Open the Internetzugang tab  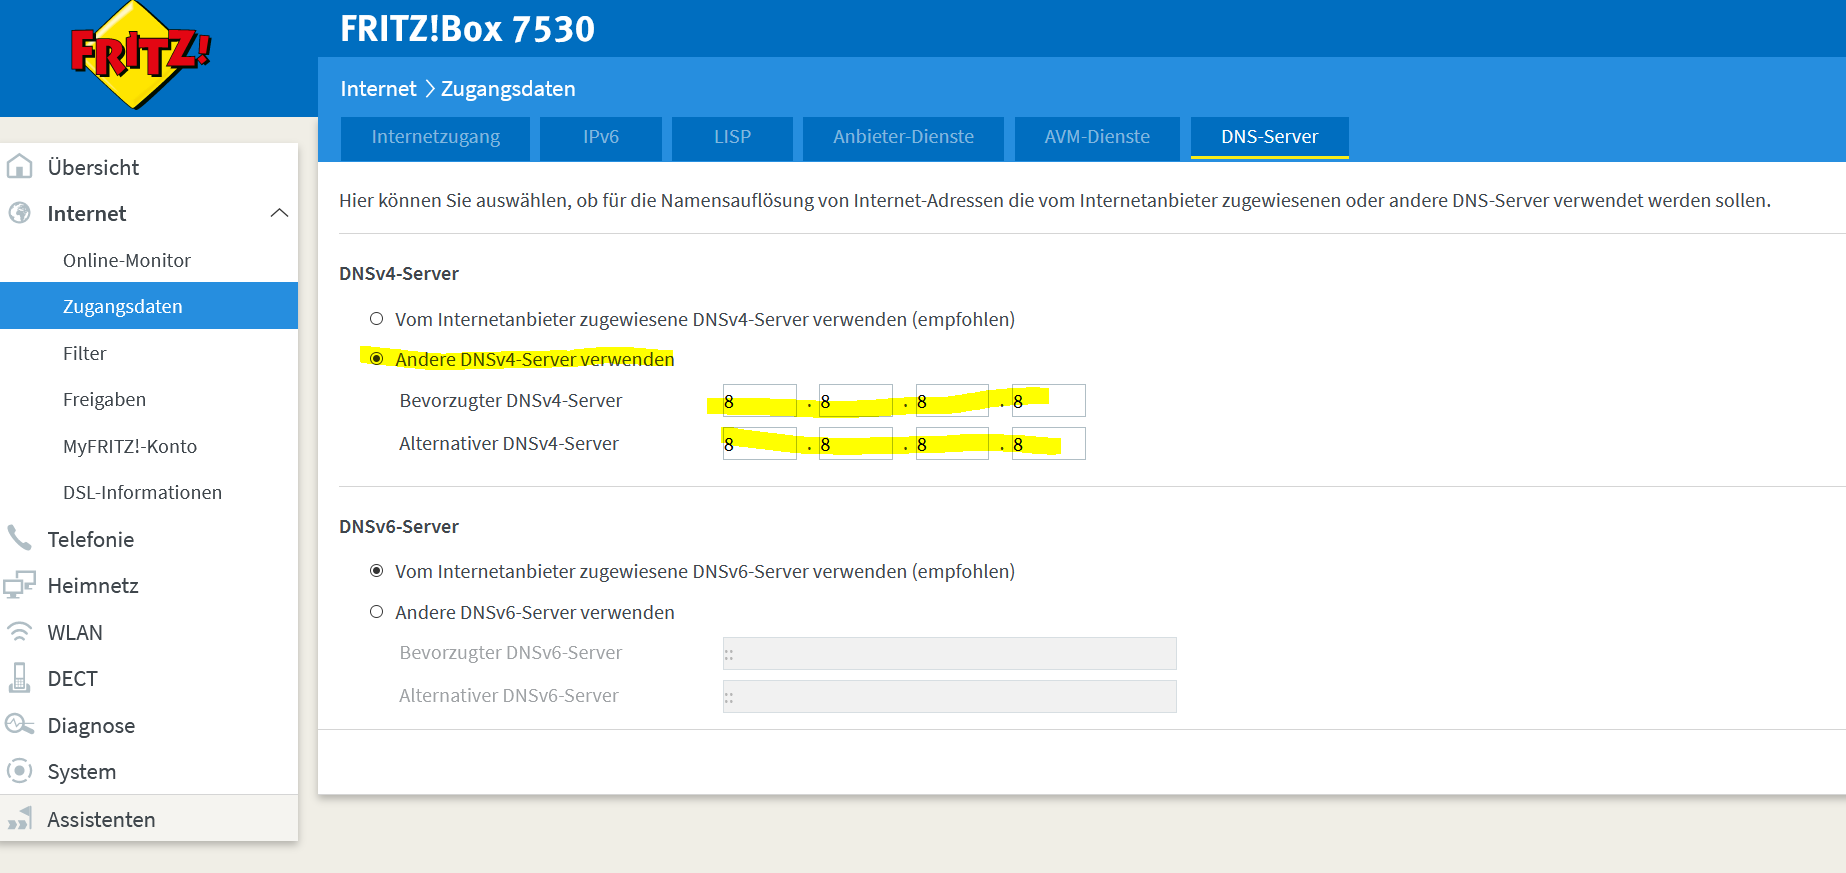coord(435,138)
